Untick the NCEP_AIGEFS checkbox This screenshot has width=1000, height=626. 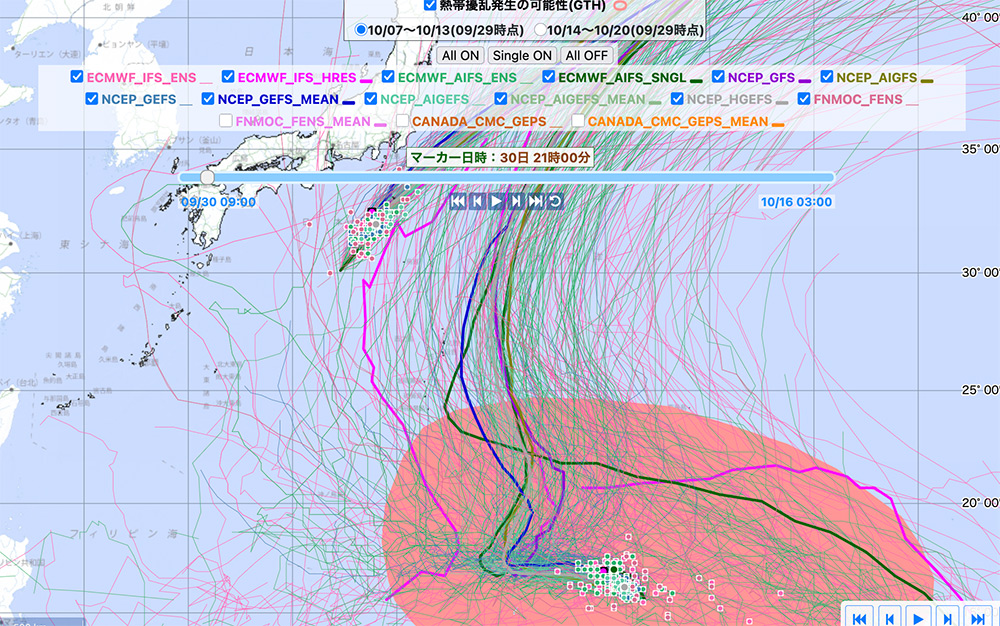pos(371,99)
